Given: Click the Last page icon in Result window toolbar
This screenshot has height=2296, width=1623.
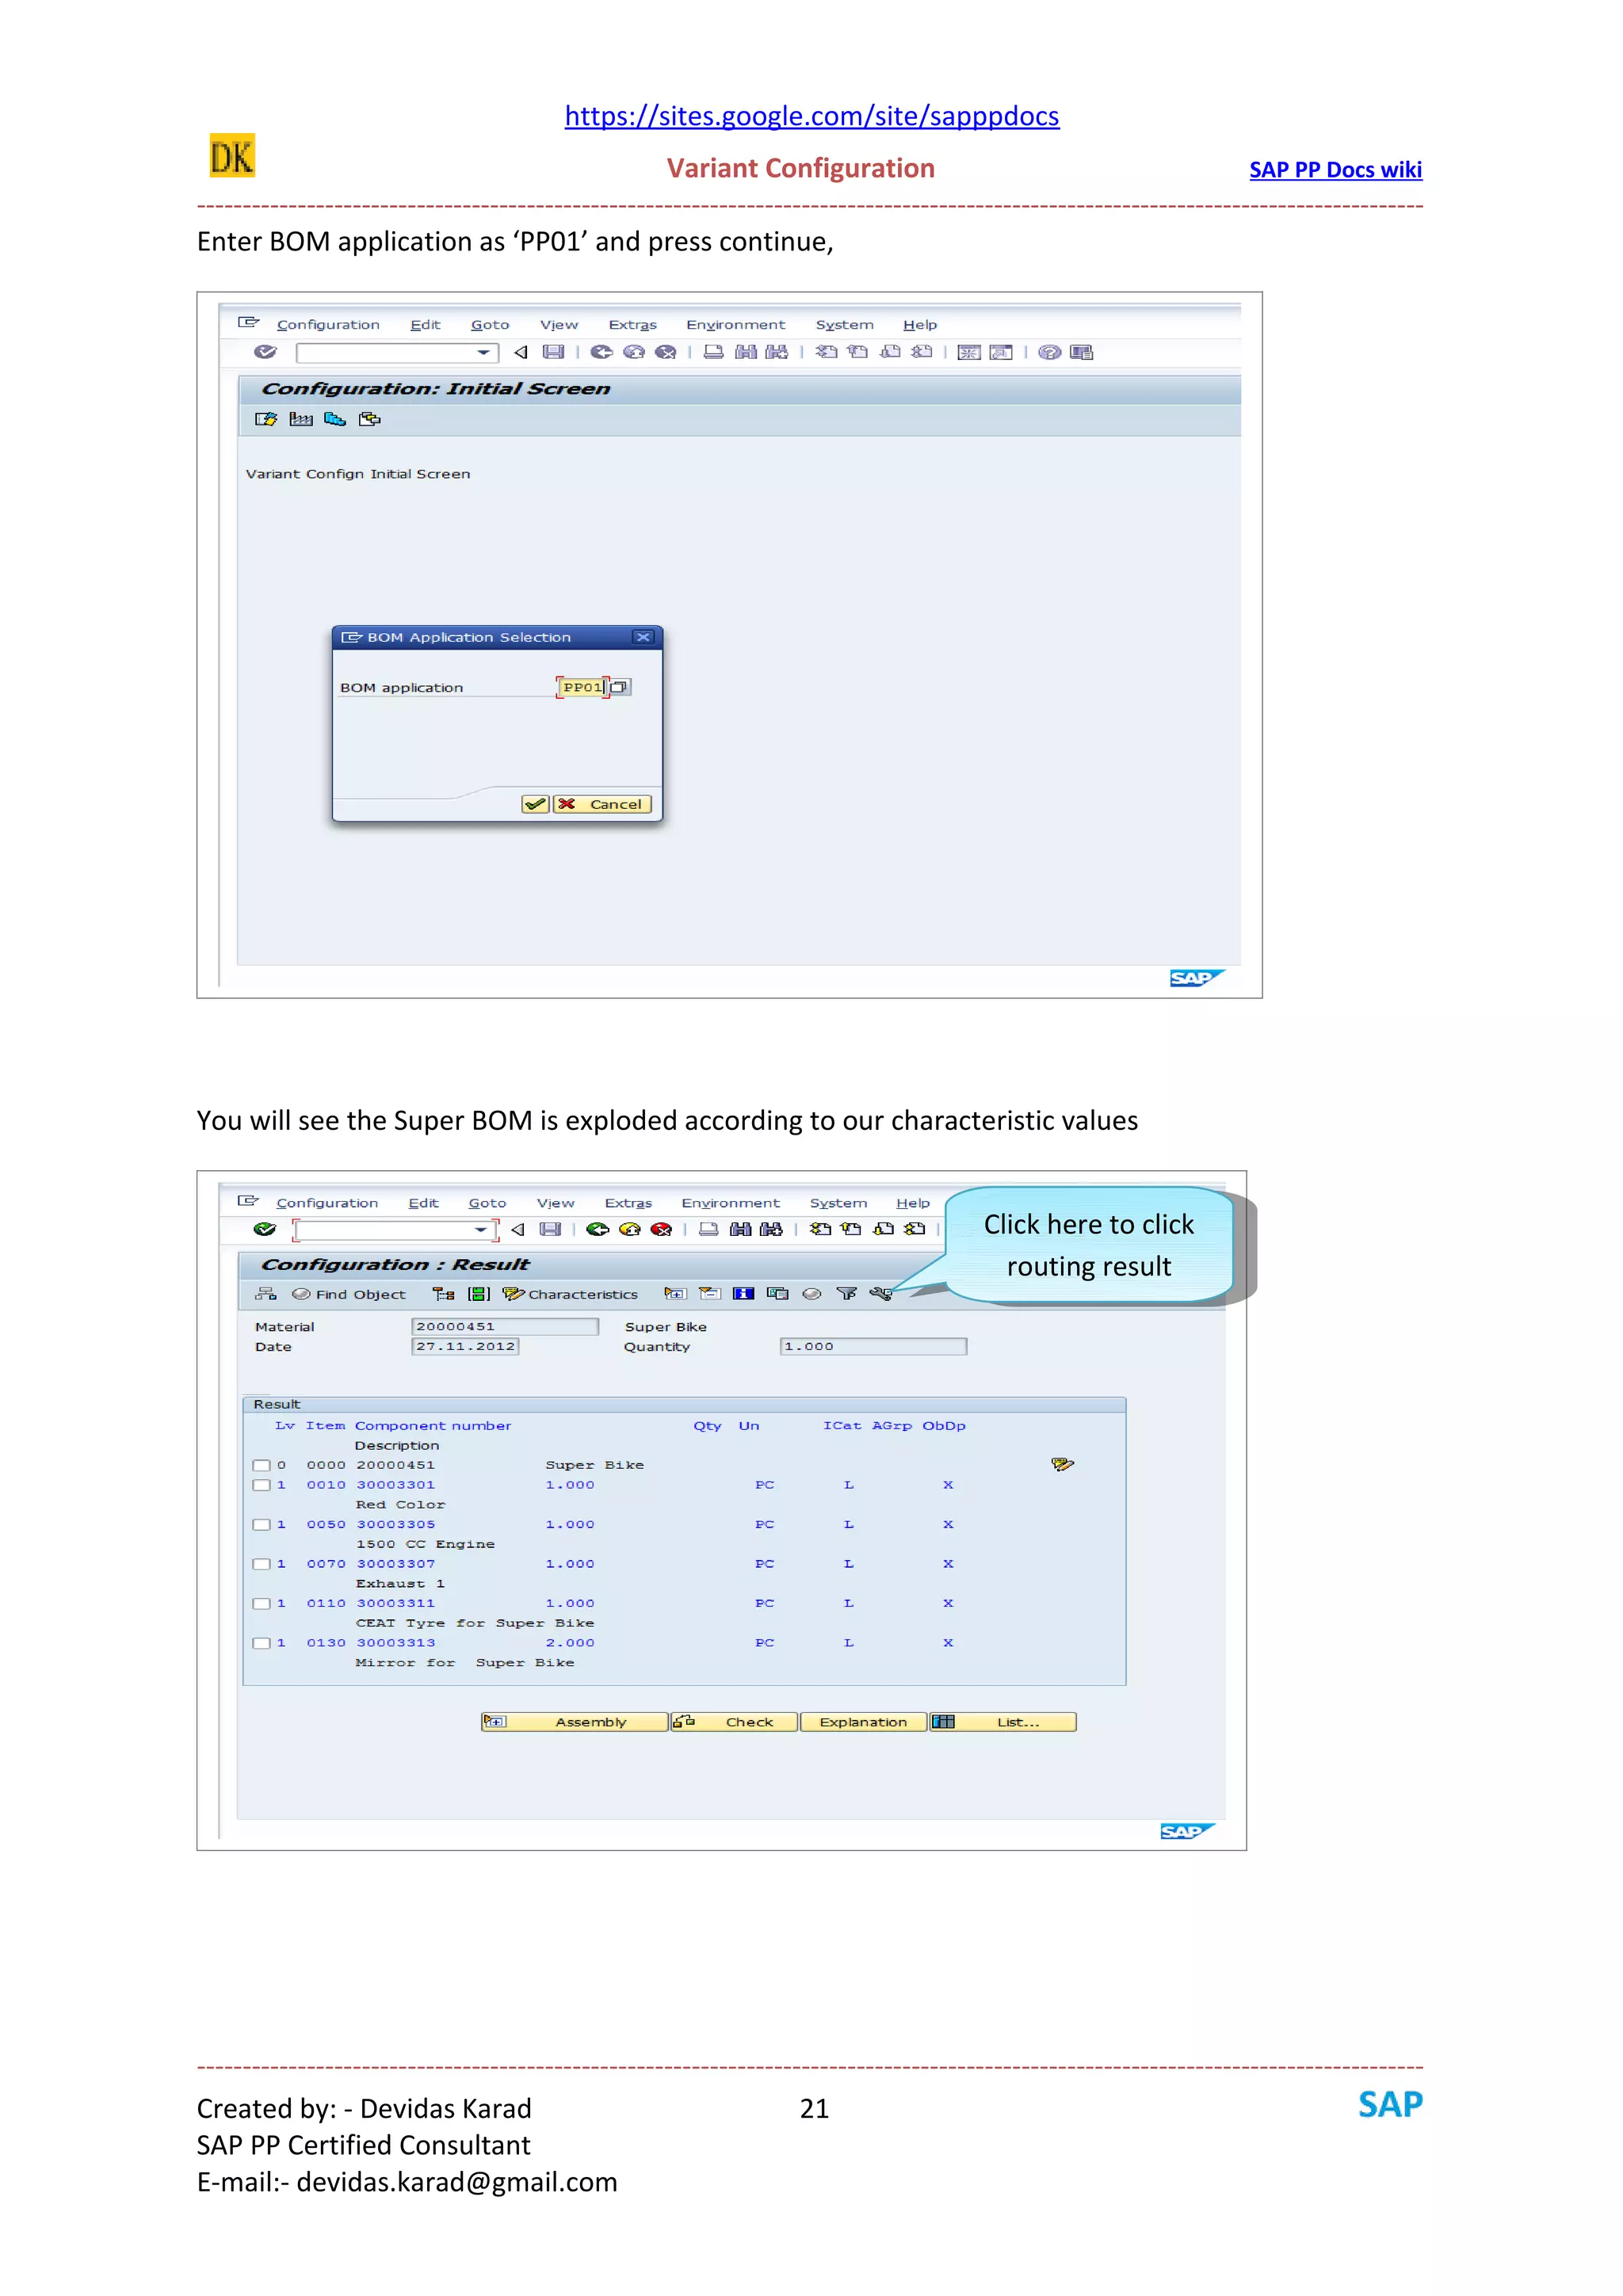Looking at the screenshot, I should pos(914,1229).
